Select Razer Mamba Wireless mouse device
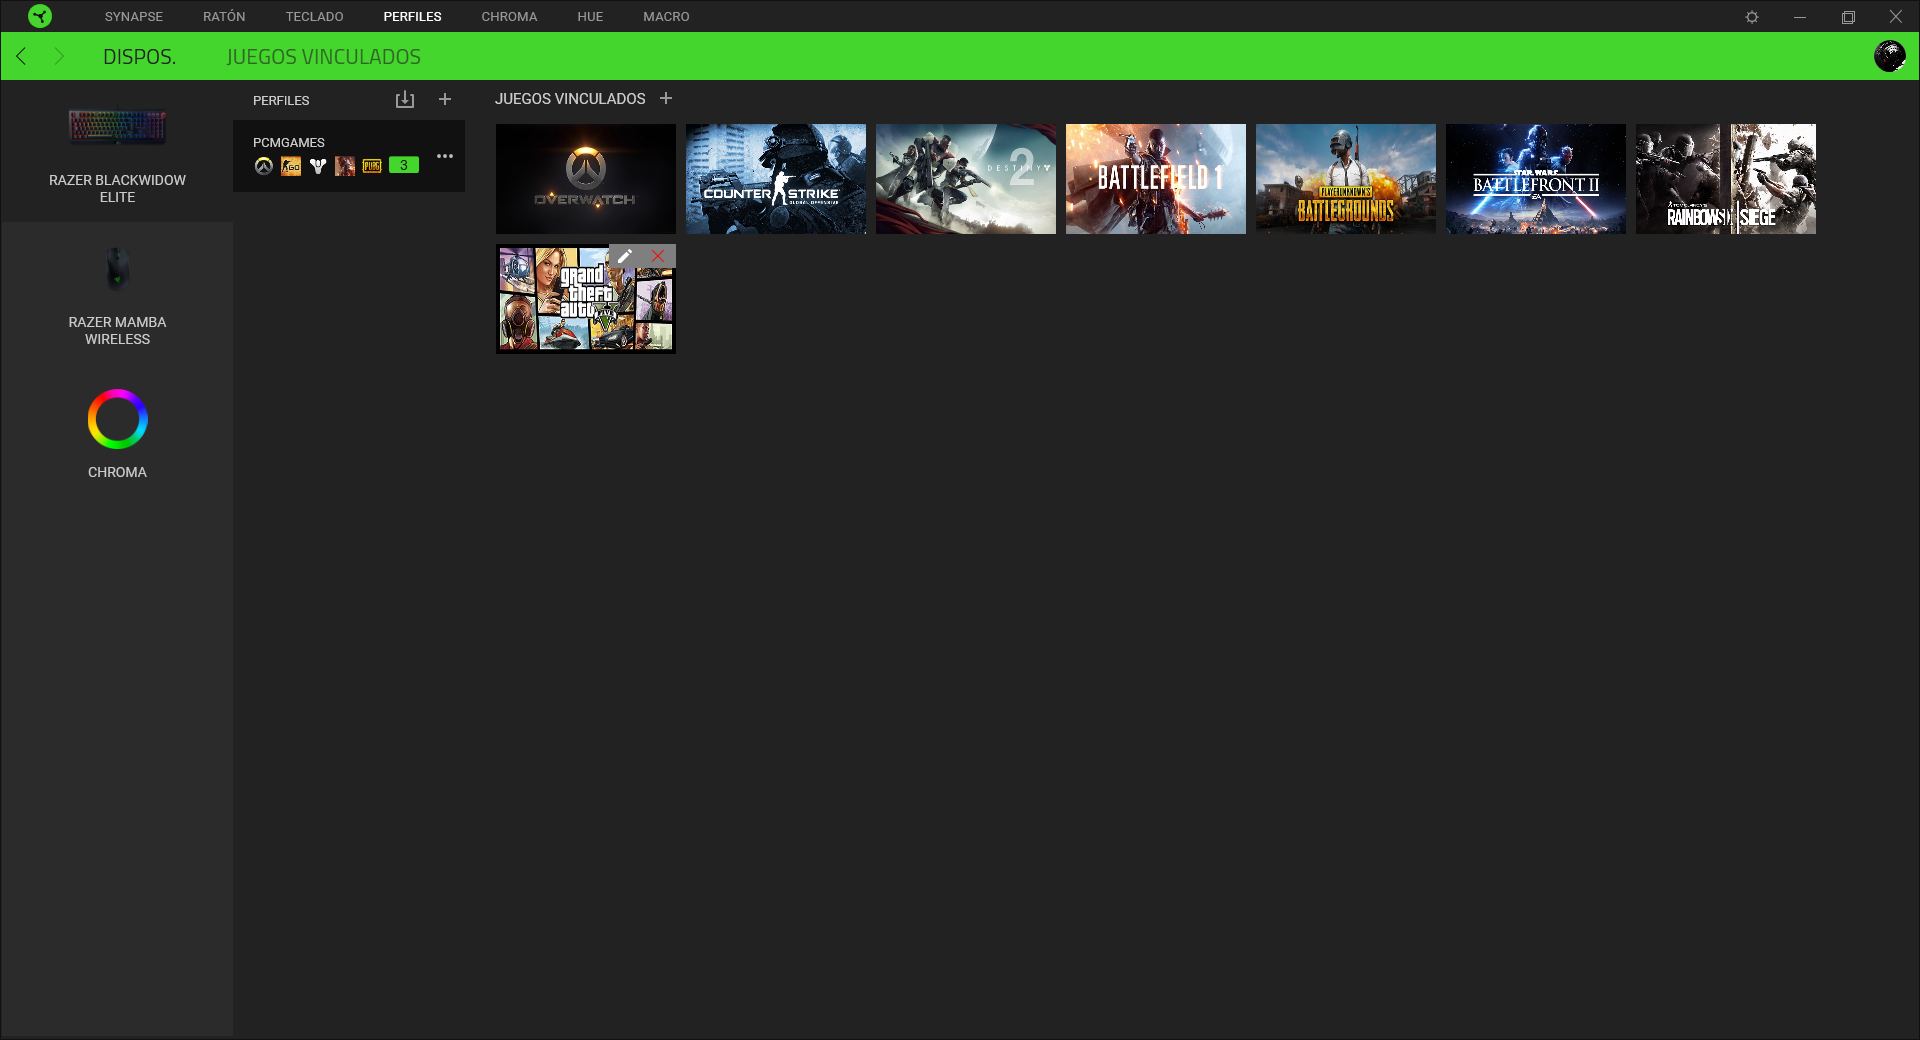 (117, 294)
